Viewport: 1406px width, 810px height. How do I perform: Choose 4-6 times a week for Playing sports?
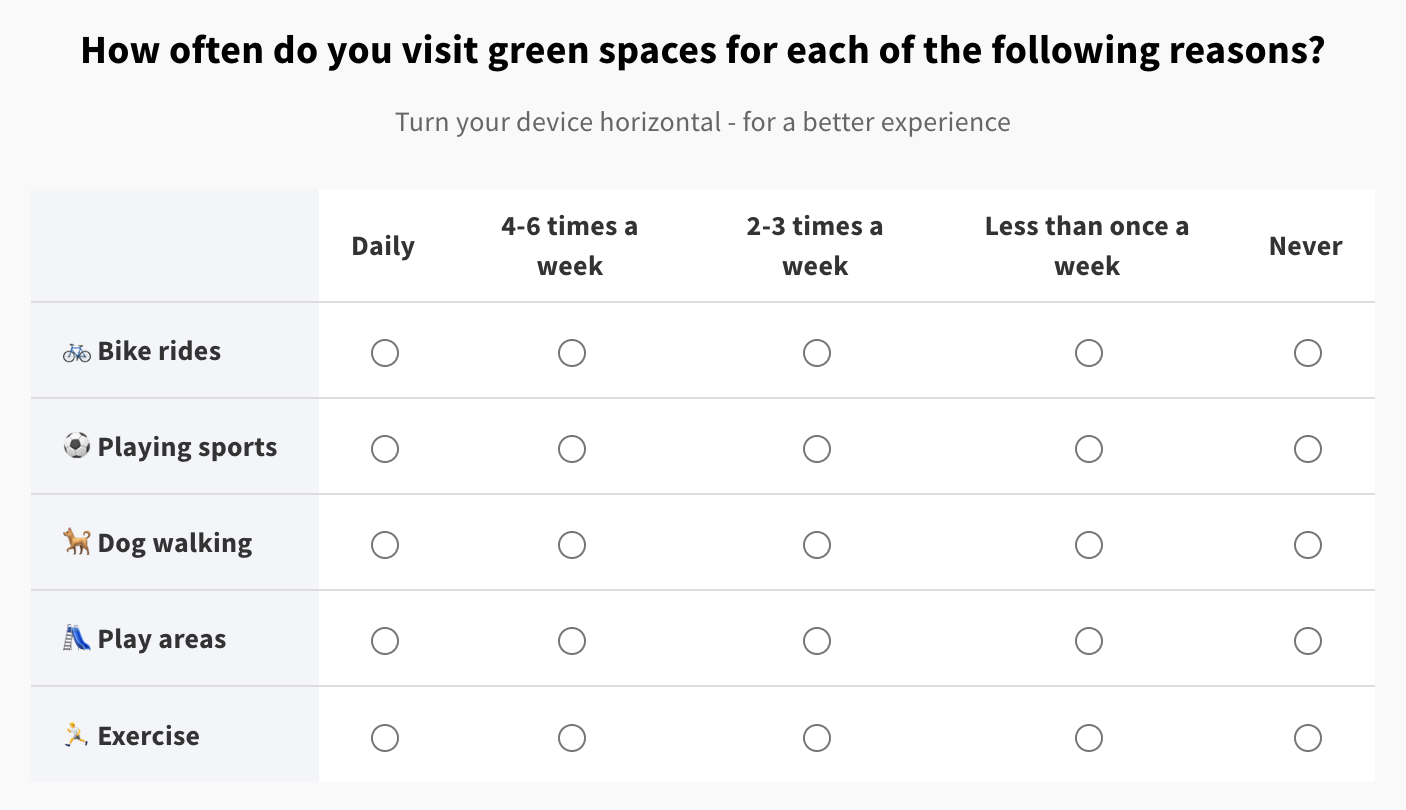tap(572, 449)
